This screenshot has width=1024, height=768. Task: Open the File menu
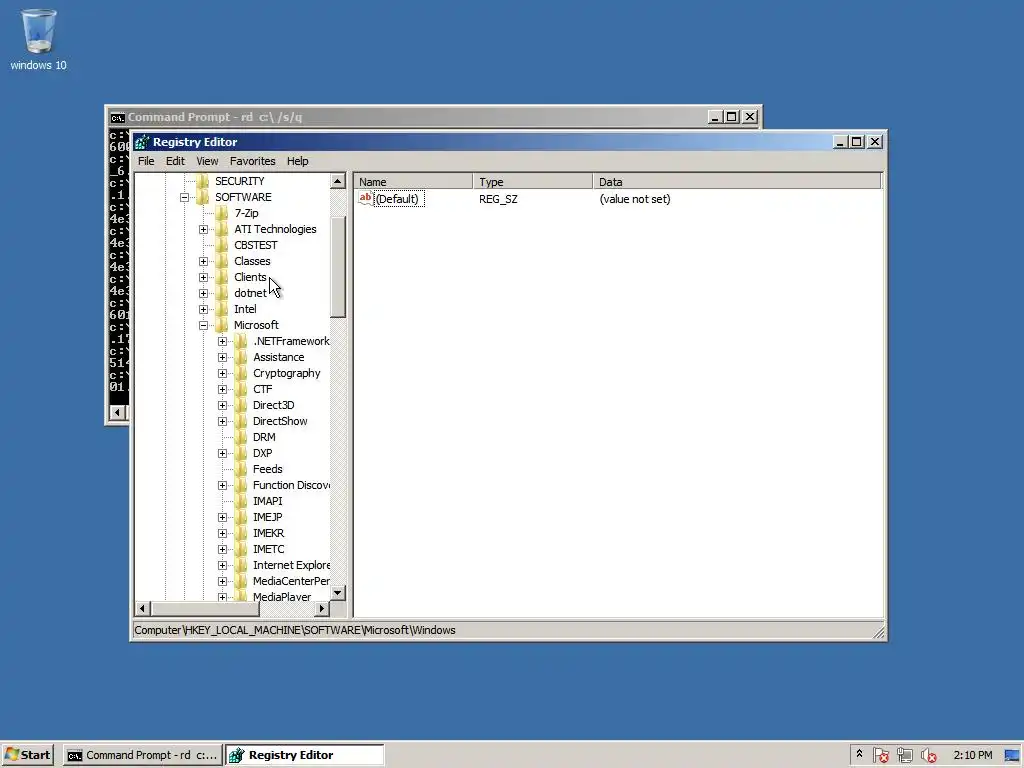(x=146, y=161)
